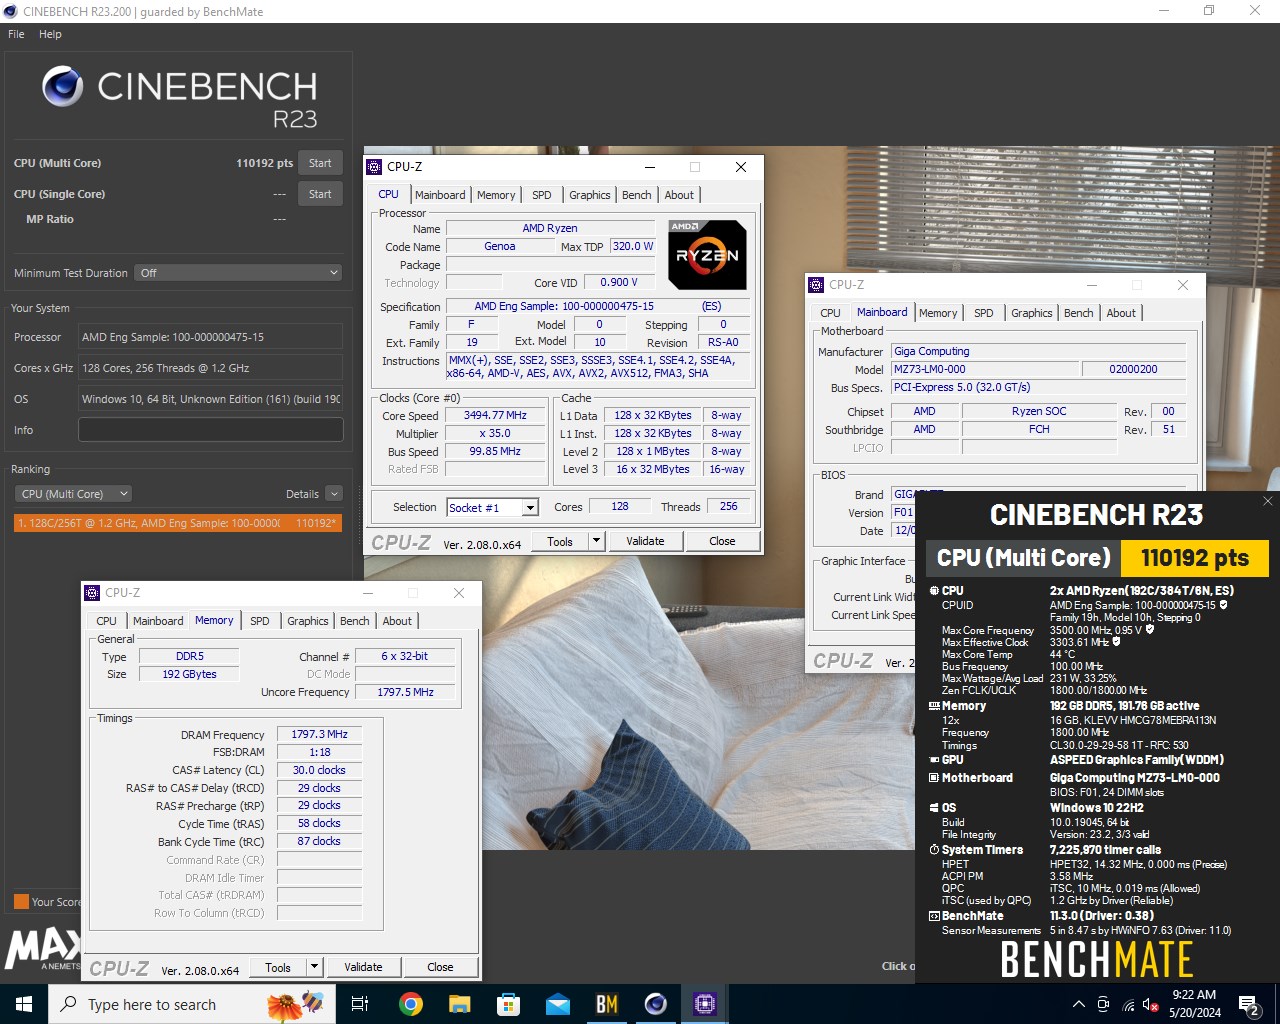Select CPU tab in the Memory-tab CPU-Z window
Screen dimensions: 1280x1024
pyautogui.click(x=106, y=621)
